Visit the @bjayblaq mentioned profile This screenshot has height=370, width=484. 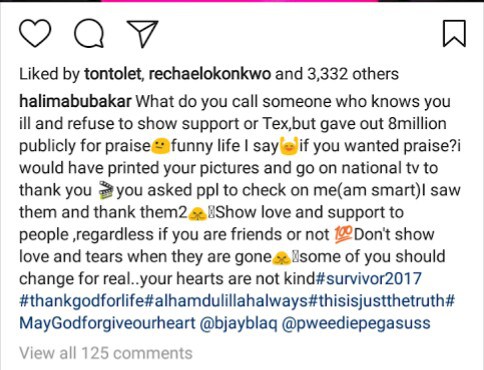pos(238,323)
